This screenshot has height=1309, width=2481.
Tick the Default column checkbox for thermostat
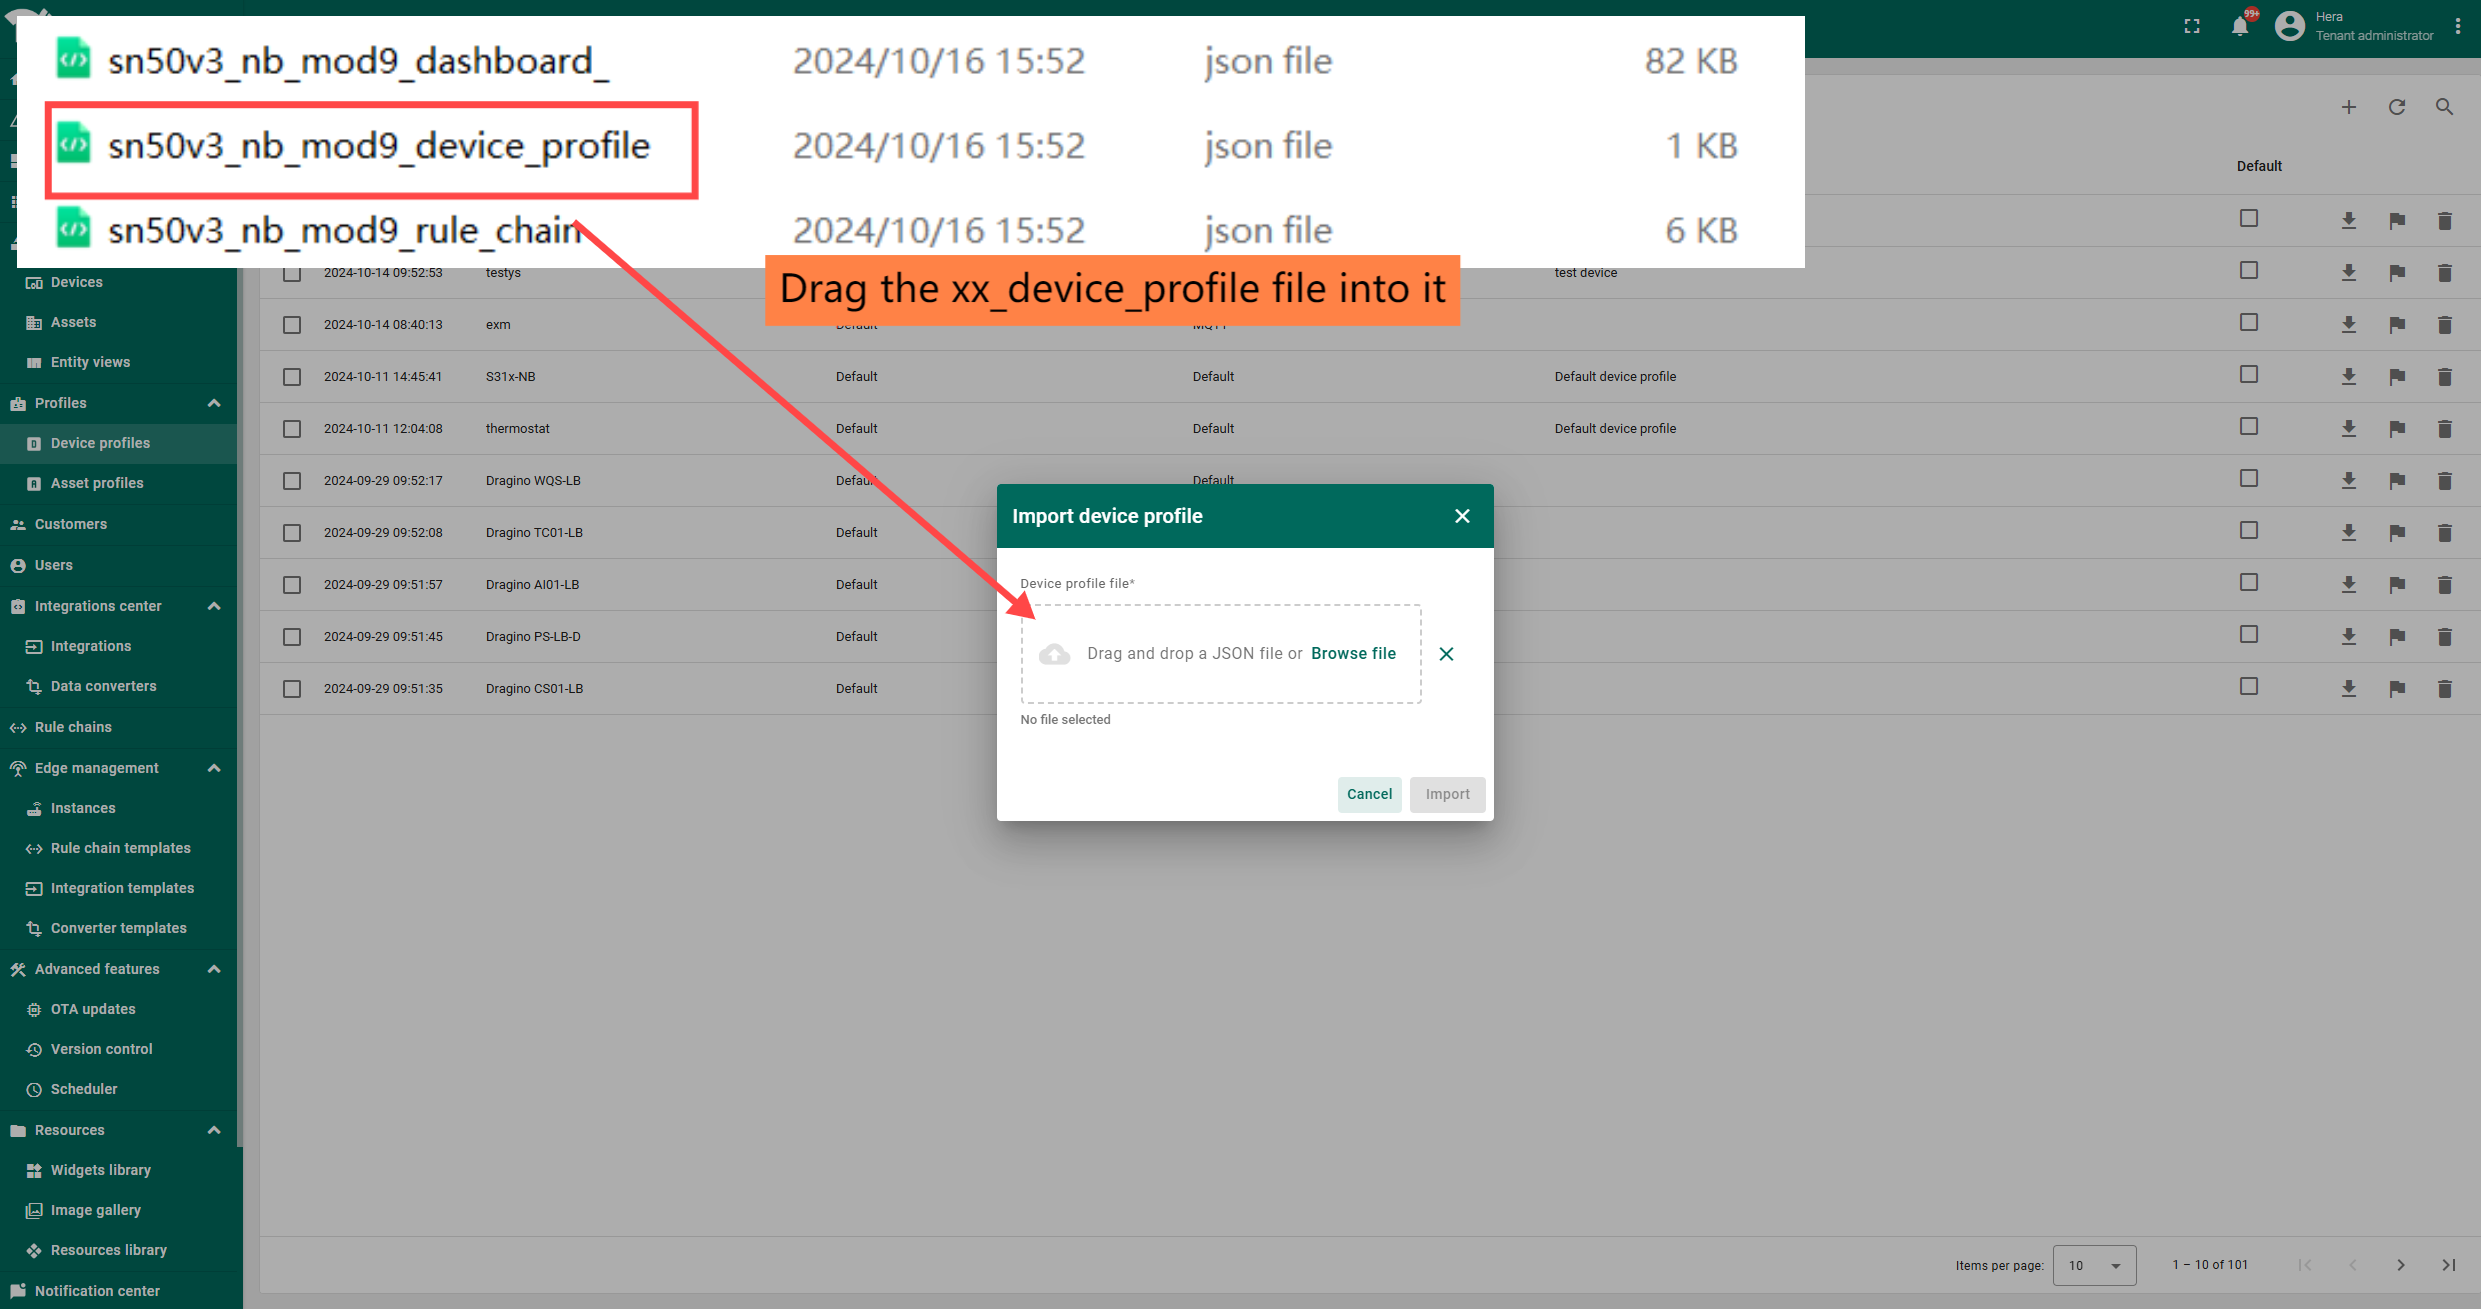coord(2249,427)
